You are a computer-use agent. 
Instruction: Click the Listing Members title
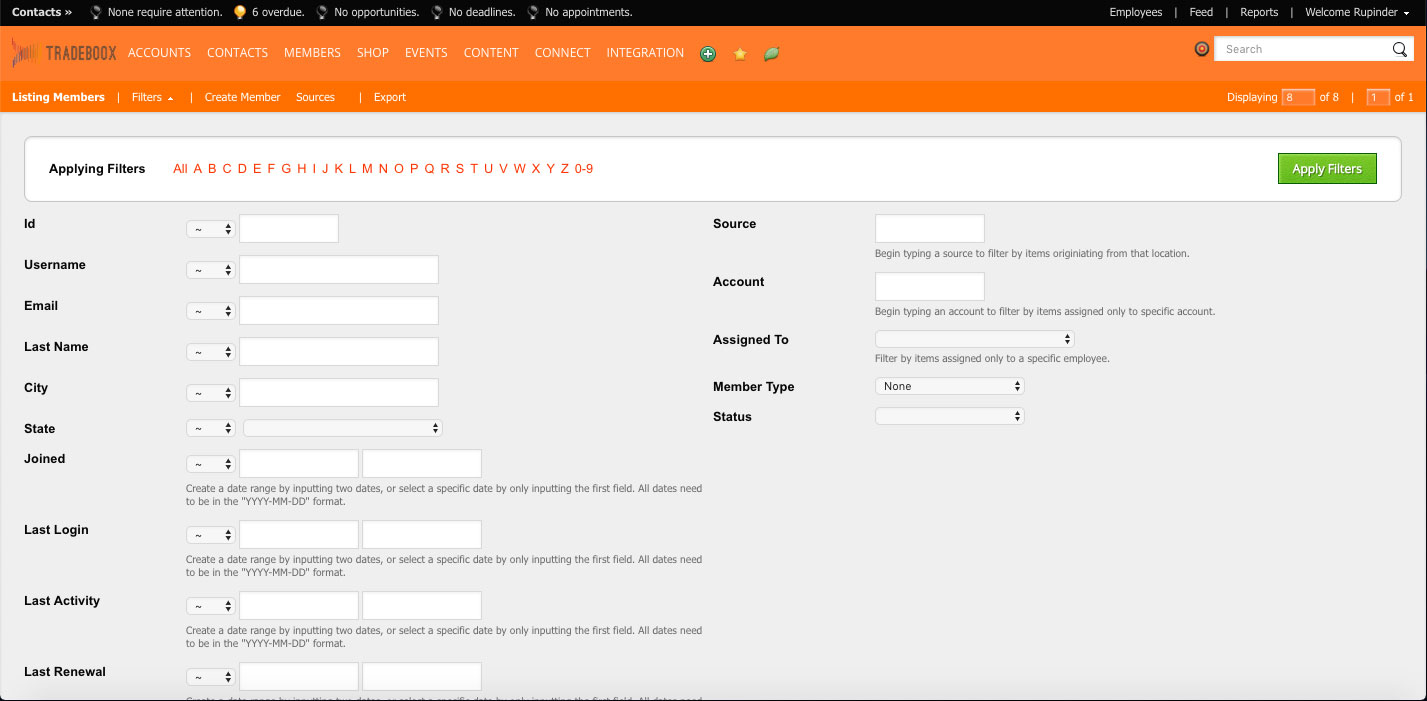coord(58,97)
